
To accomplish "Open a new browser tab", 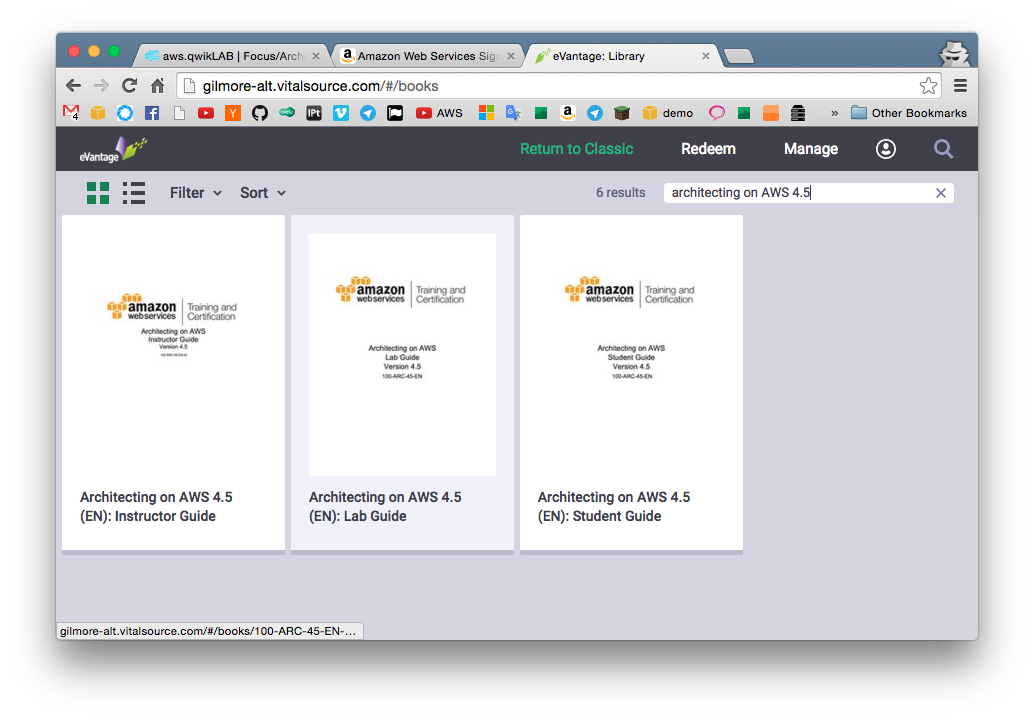I will coord(739,57).
